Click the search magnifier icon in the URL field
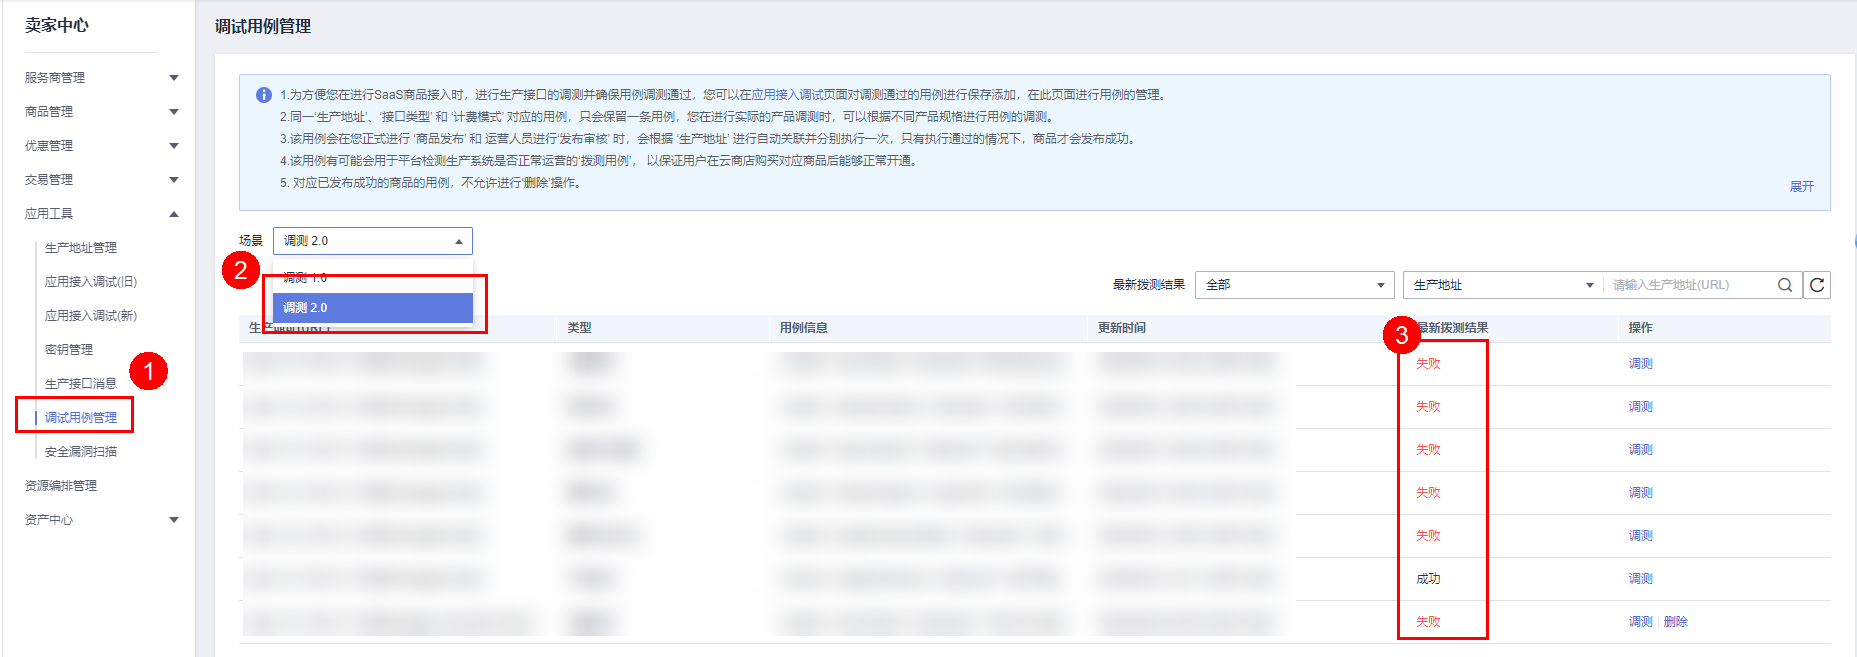The image size is (1857, 657). [1785, 285]
